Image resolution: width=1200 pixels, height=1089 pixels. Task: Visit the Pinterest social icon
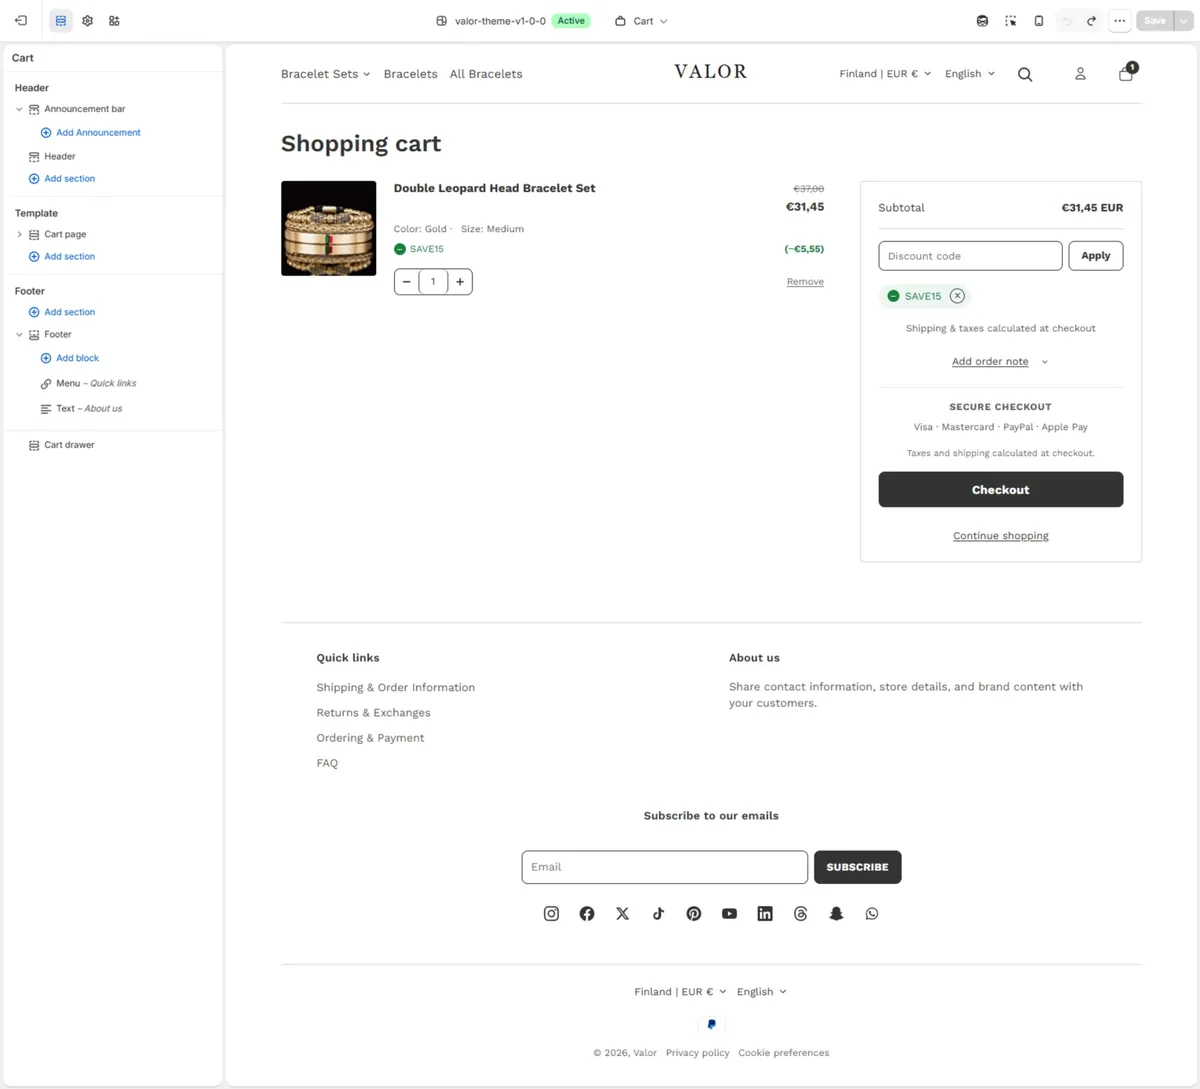click(694, 914)
